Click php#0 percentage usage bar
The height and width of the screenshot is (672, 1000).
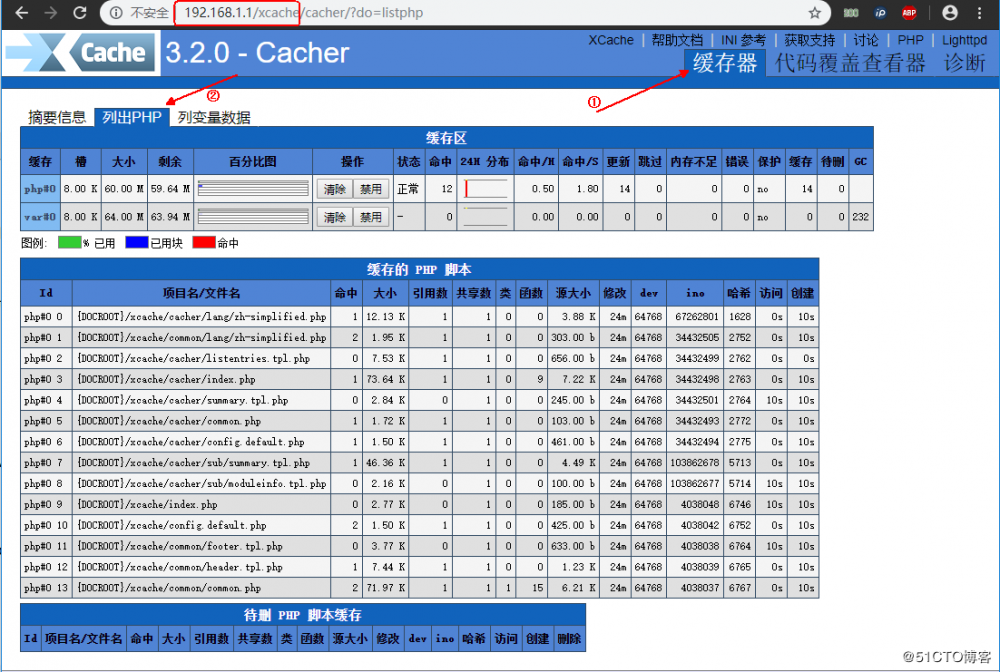pos(253,189)
